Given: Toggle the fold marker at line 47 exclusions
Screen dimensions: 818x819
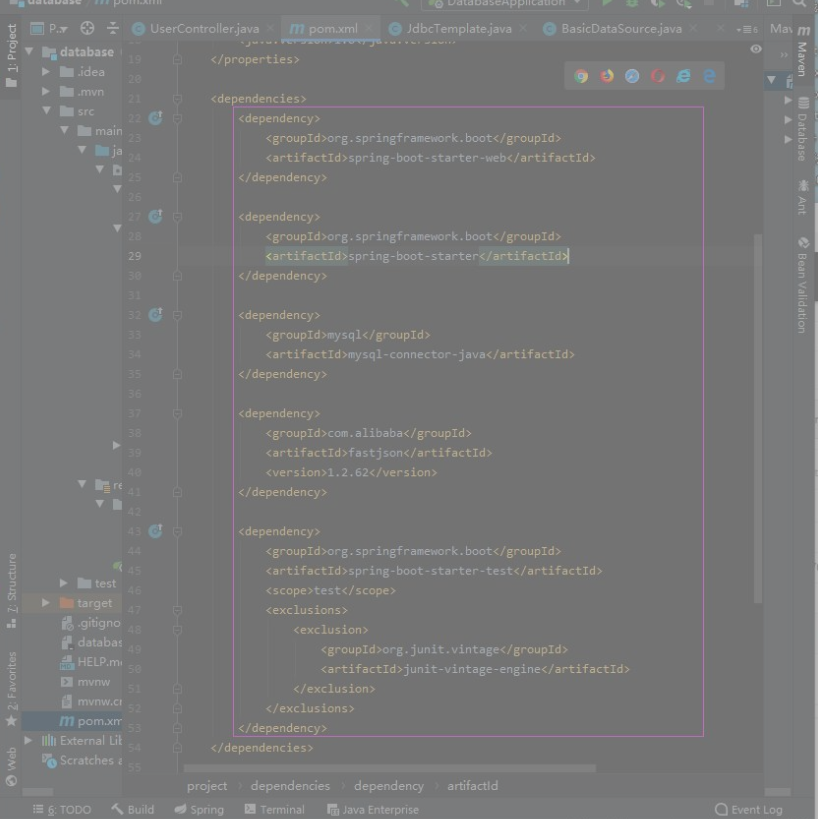Looking at the screenshot, I should [178, 610].
